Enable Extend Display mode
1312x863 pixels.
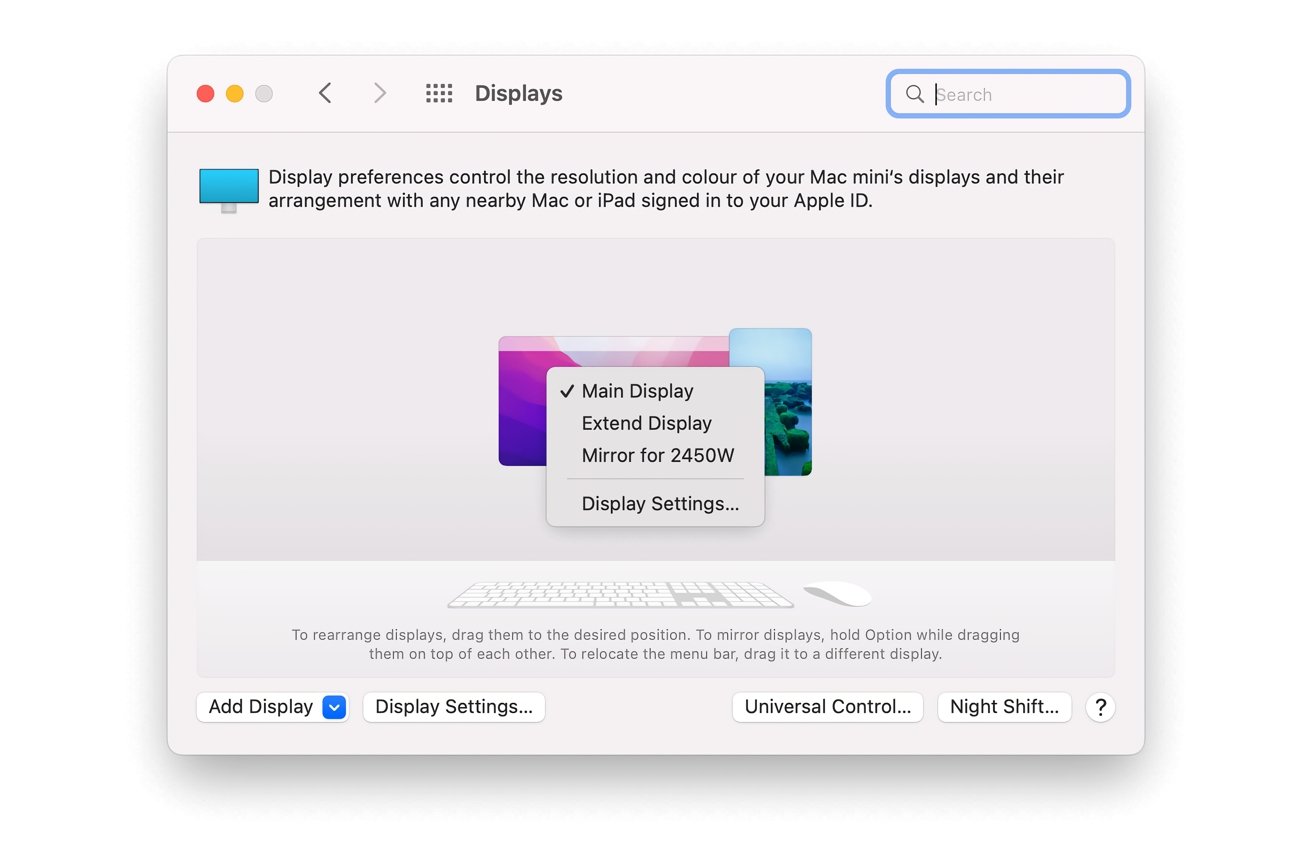pos(646,423)
